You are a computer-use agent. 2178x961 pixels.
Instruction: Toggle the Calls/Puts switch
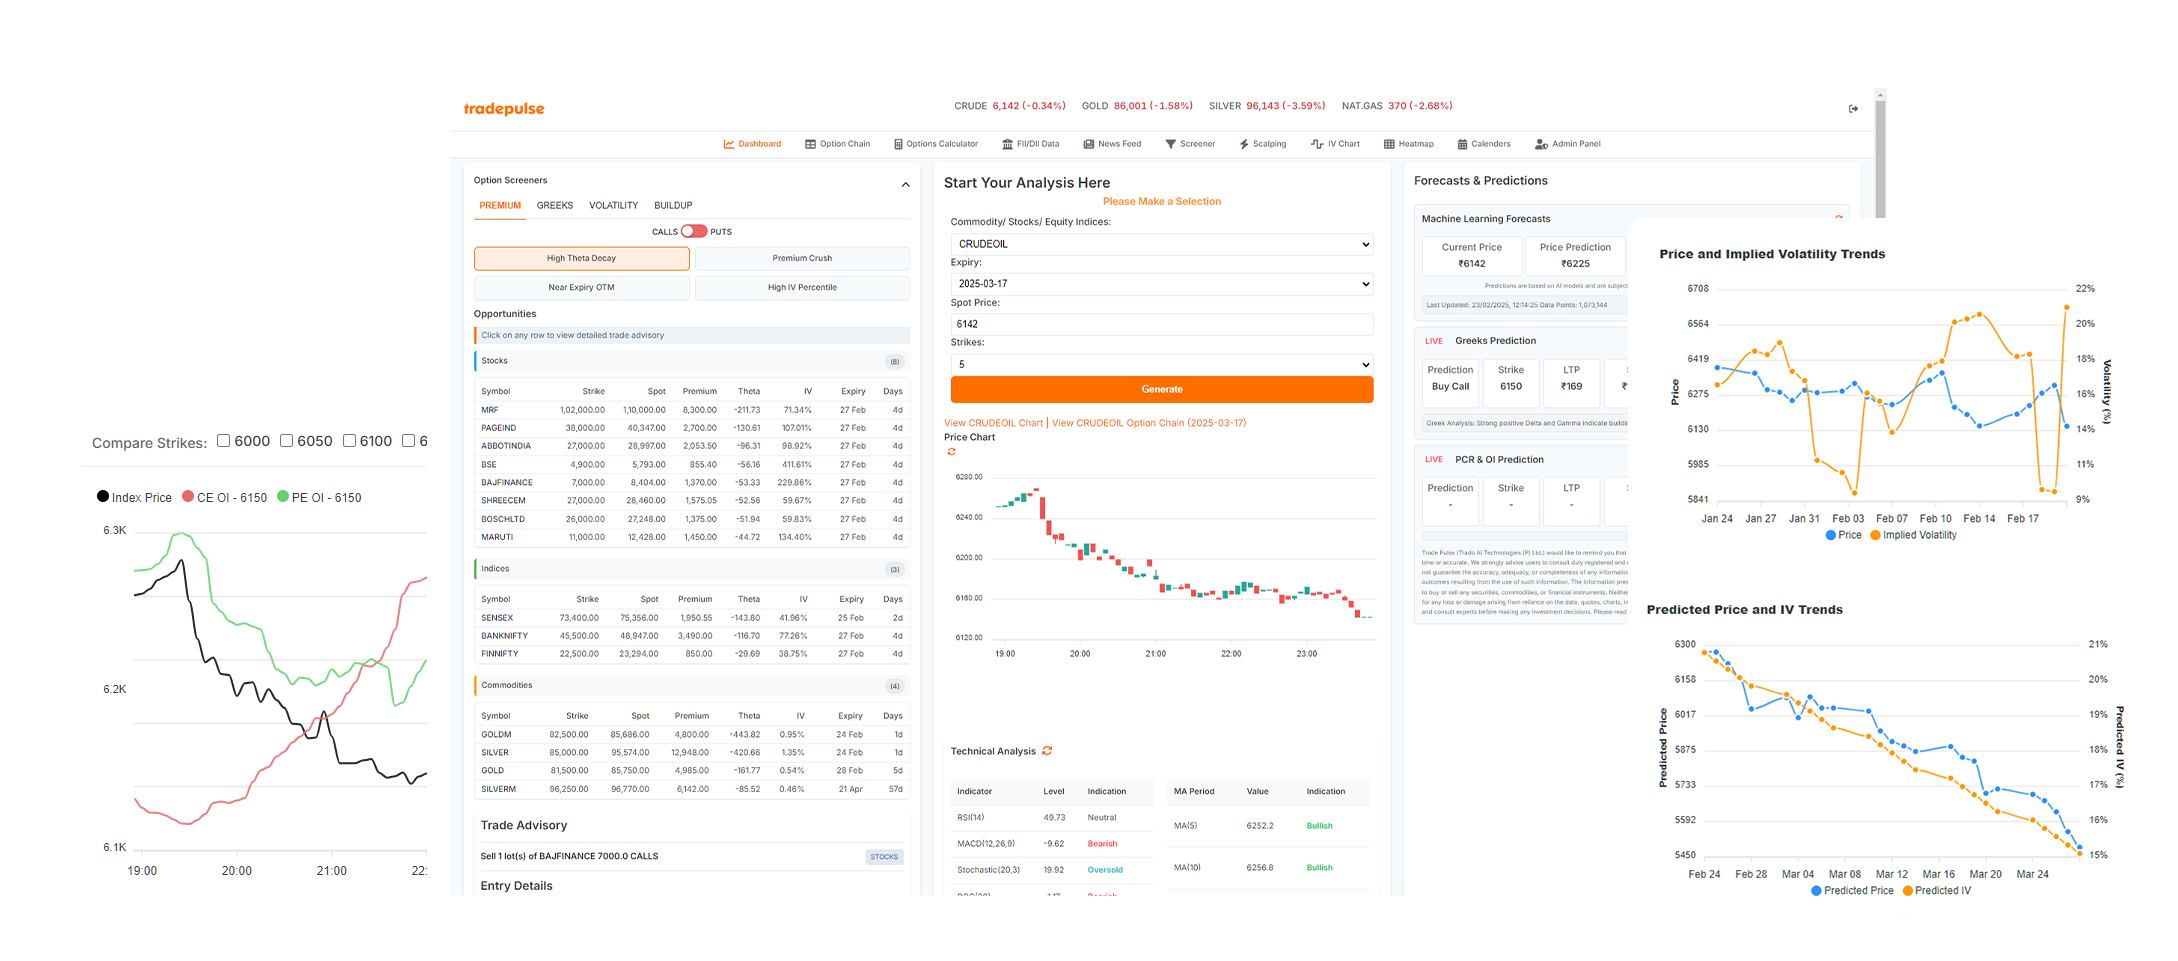(x=693, y=231)
